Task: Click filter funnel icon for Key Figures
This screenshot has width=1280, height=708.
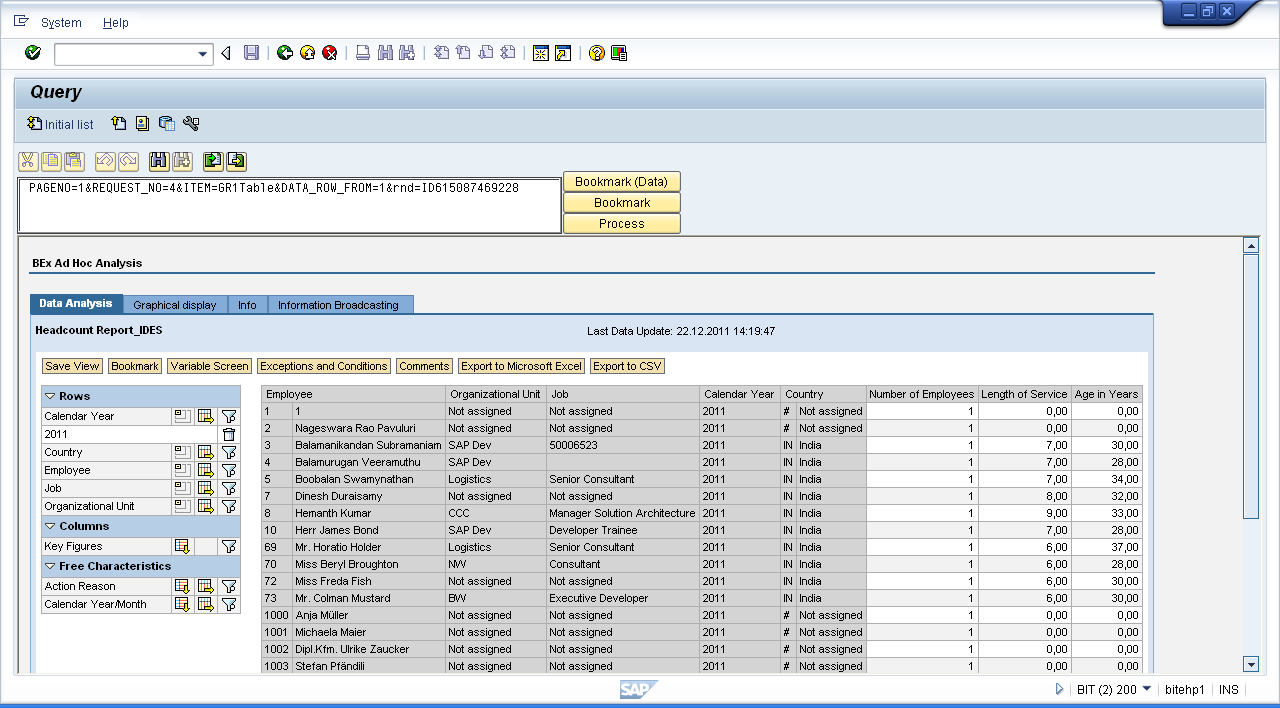Action: click(229, 546)
